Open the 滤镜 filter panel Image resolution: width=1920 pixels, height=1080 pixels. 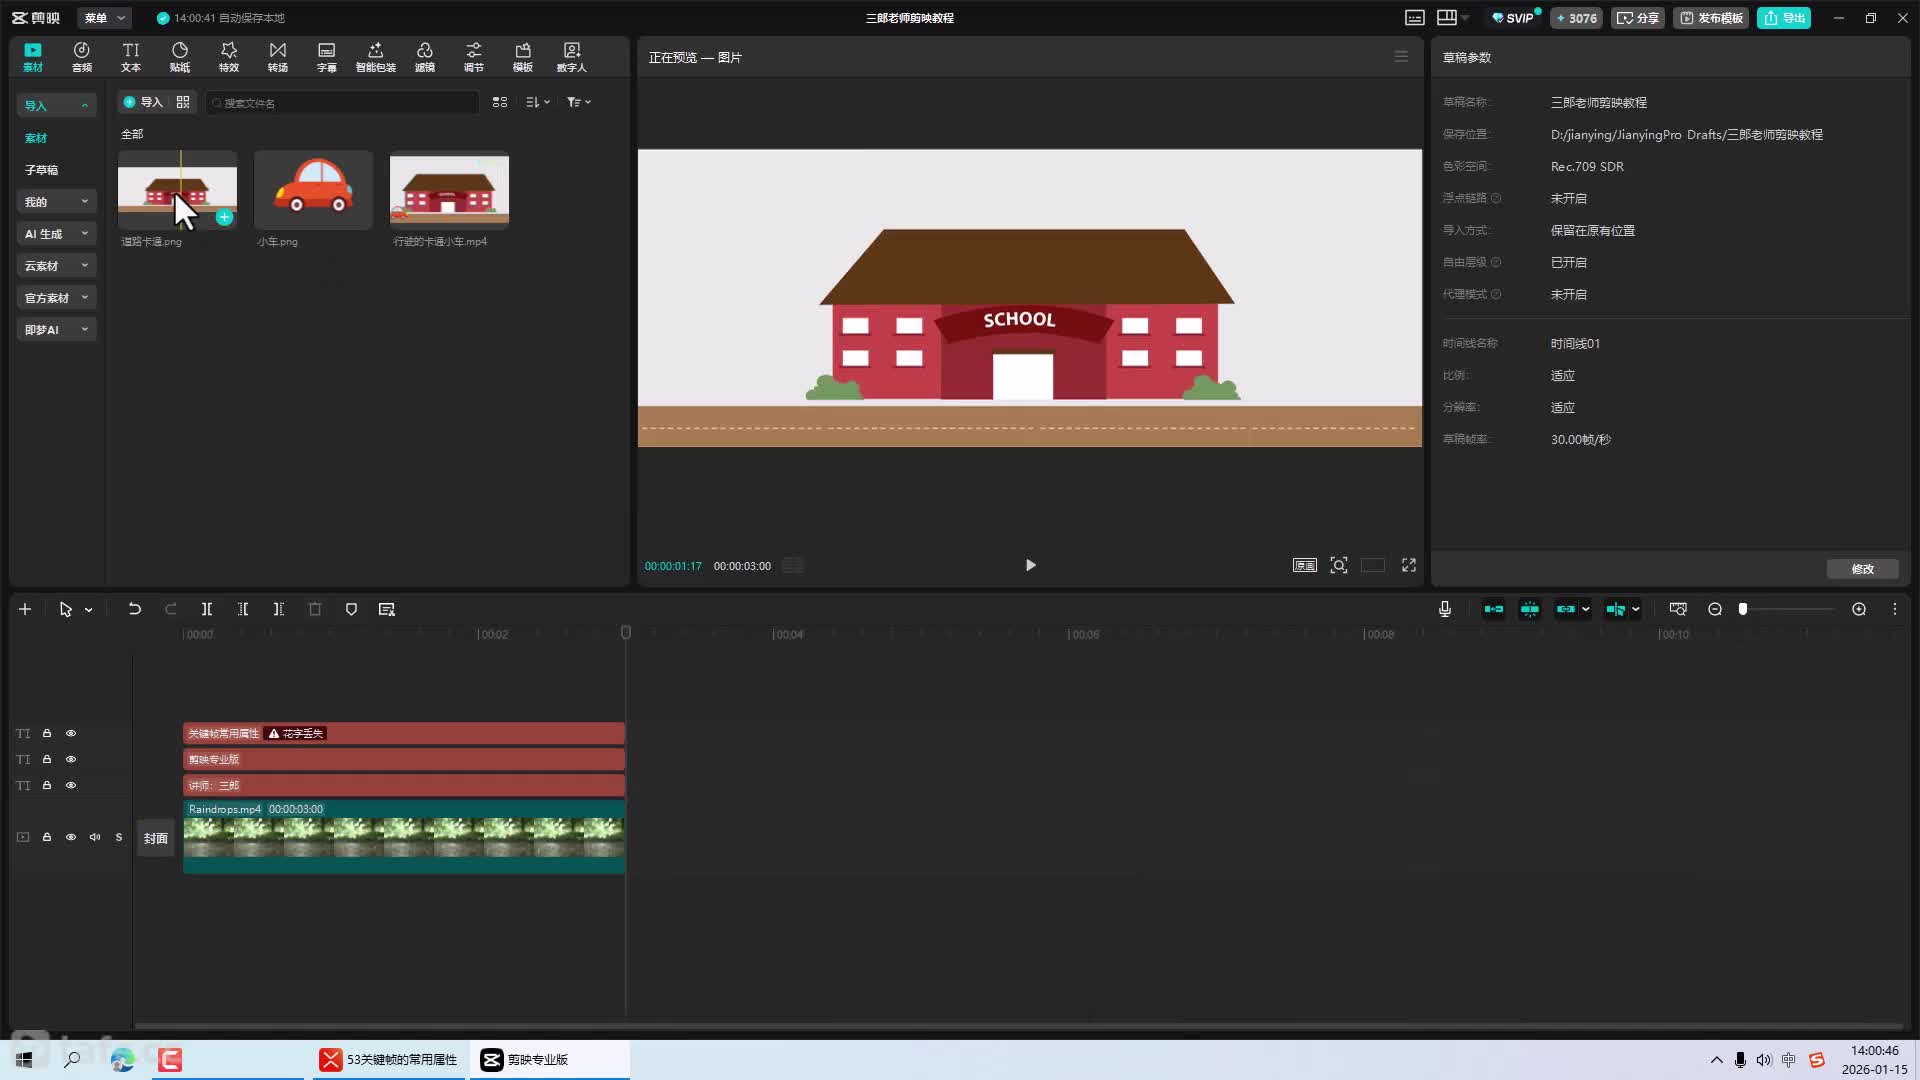pos(425,57)
